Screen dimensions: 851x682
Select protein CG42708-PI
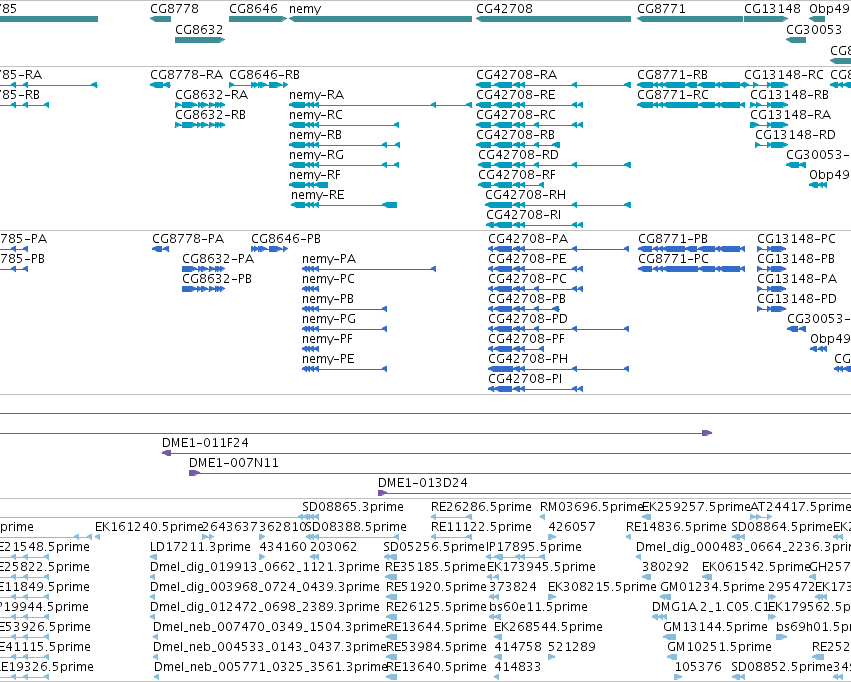525,379
